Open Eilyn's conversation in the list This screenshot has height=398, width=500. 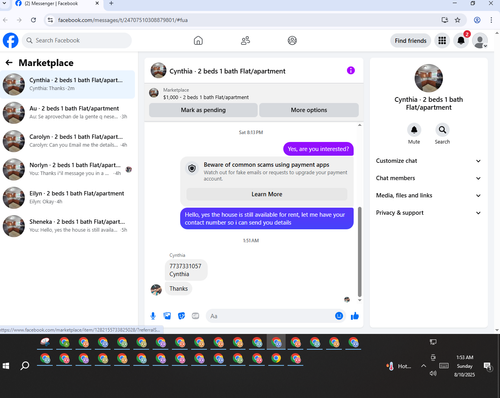(68, 198)
